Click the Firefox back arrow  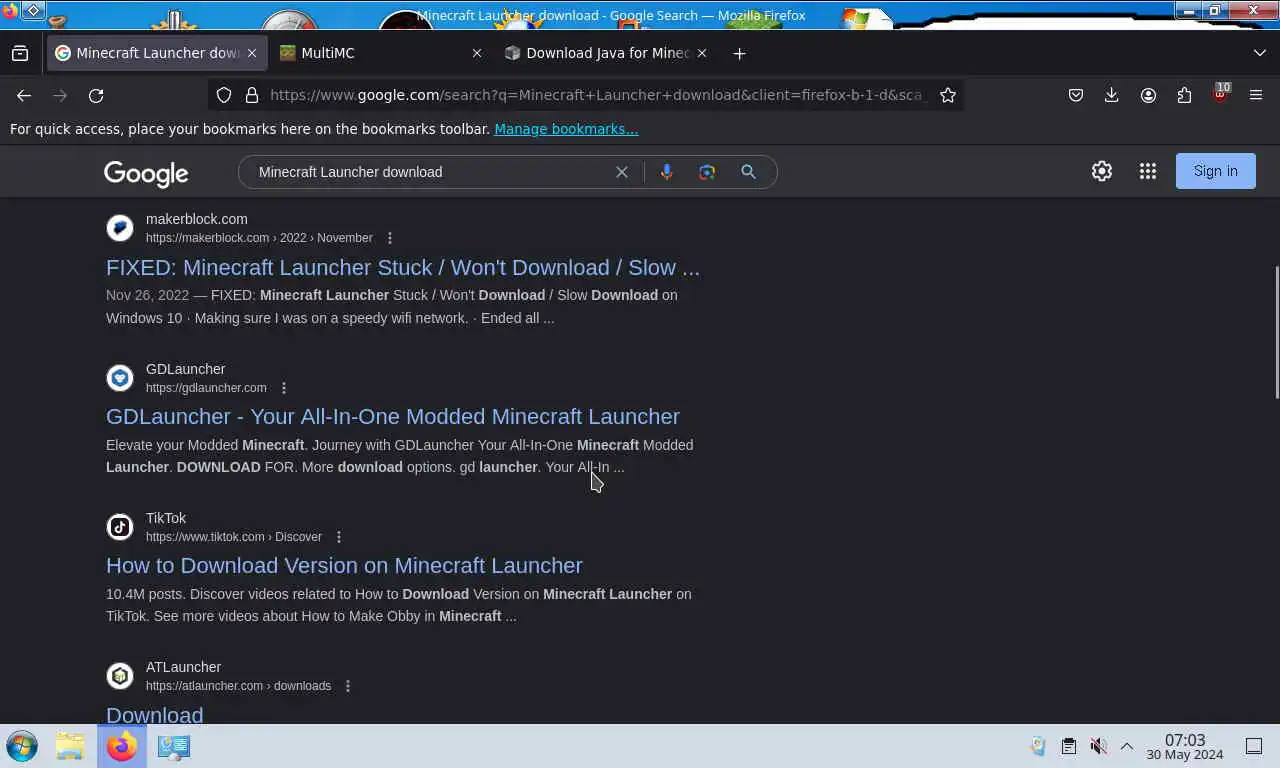click(24, 95)
